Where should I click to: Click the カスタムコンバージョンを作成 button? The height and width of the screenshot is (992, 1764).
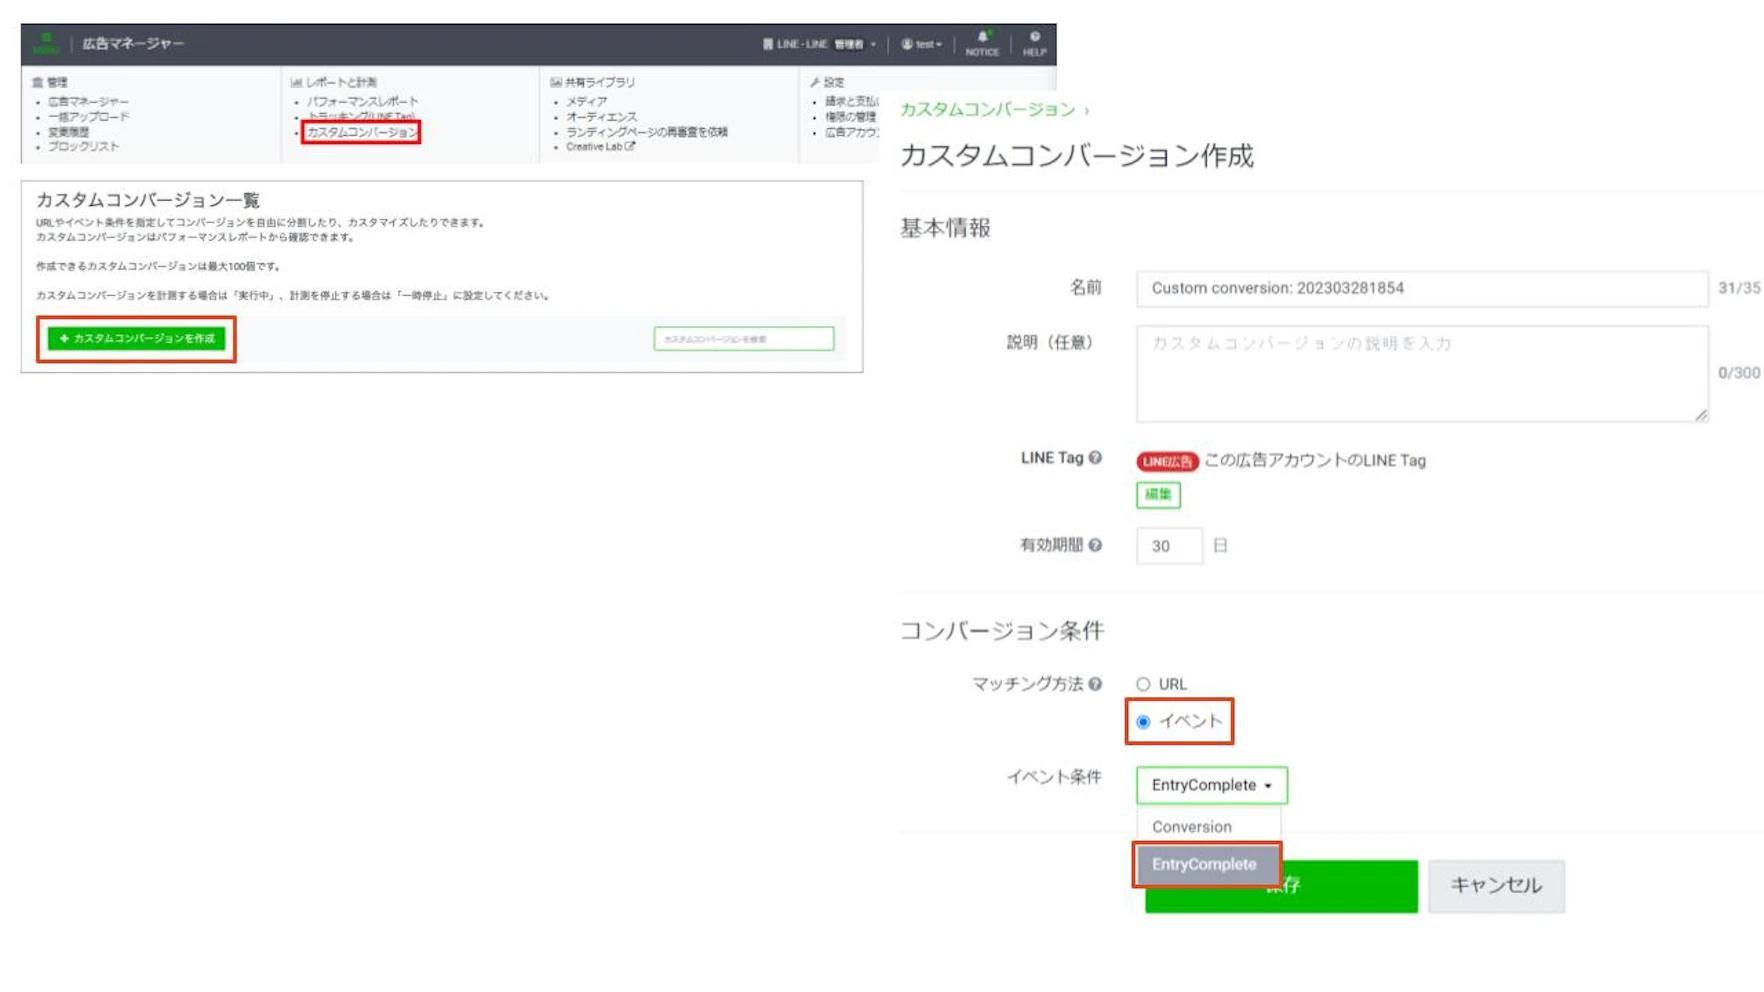pos(137,339)
